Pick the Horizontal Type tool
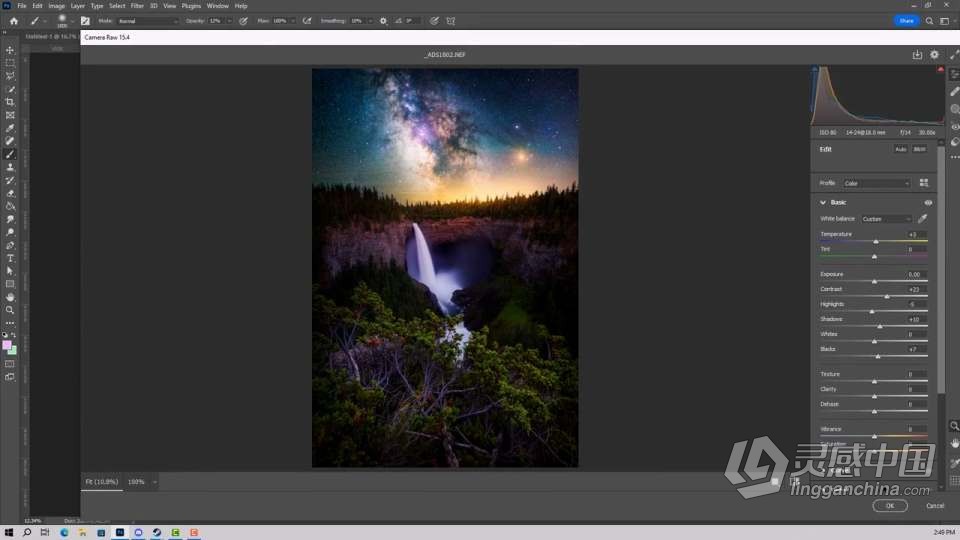The height and width of the screenshot is (540, 960). click(x=10, y=258)
